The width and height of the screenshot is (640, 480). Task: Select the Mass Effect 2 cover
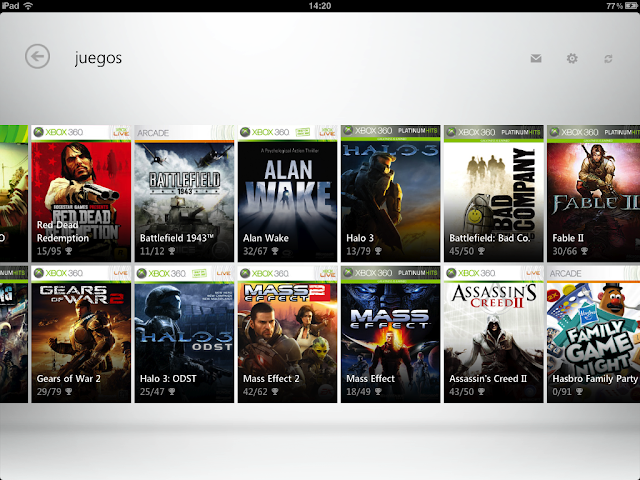coord(287,335)
